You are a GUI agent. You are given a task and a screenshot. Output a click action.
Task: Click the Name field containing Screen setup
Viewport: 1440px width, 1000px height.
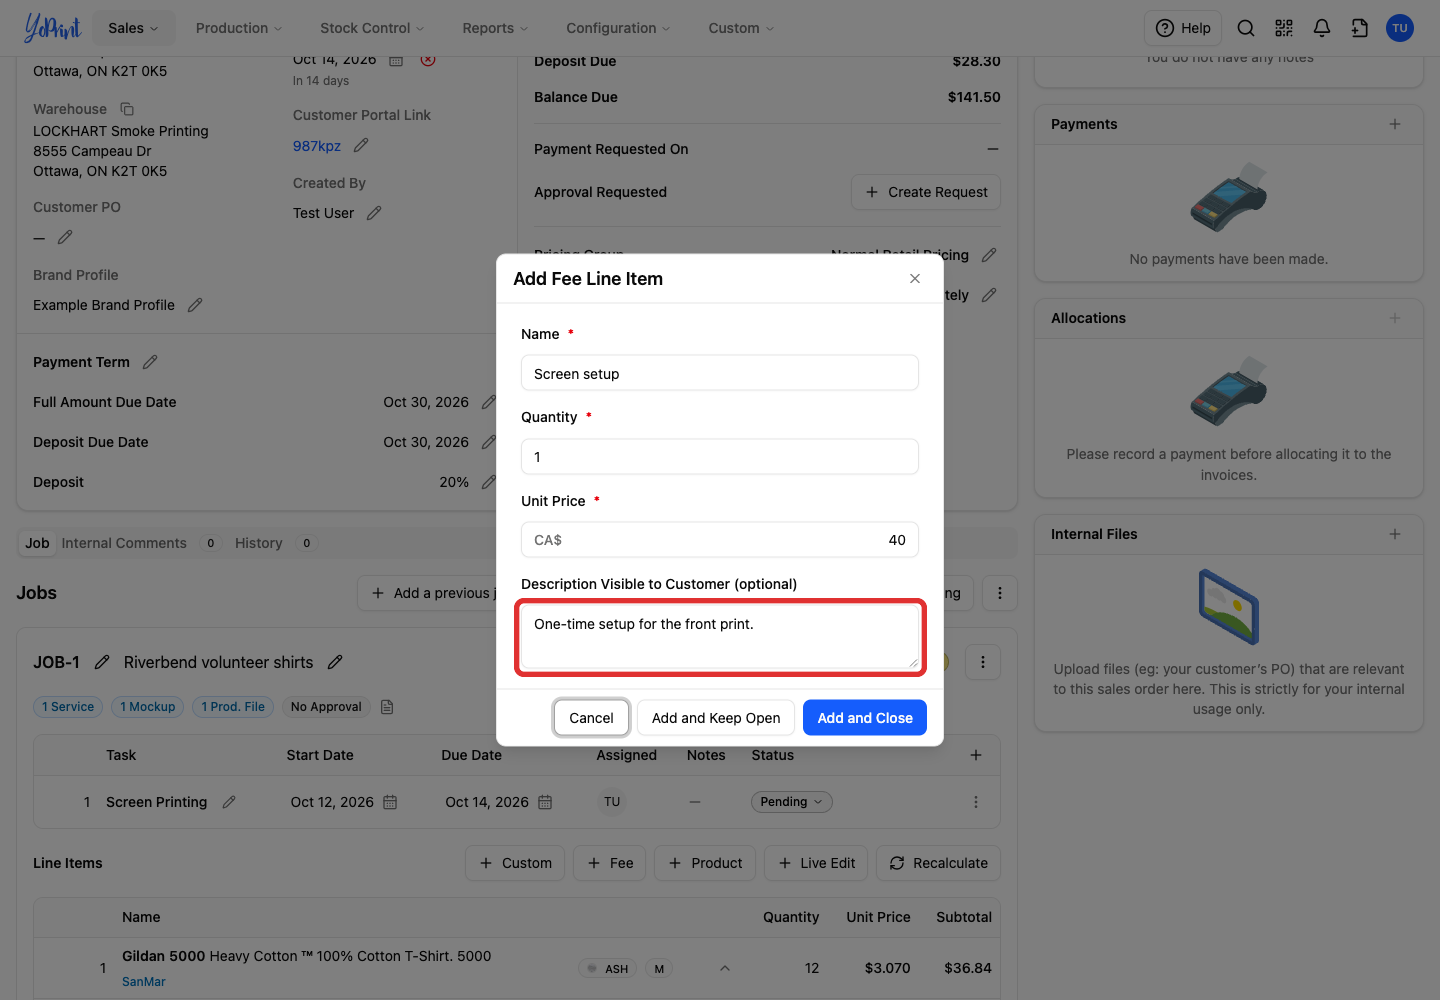pyautogui.click(x=720, y=373)
